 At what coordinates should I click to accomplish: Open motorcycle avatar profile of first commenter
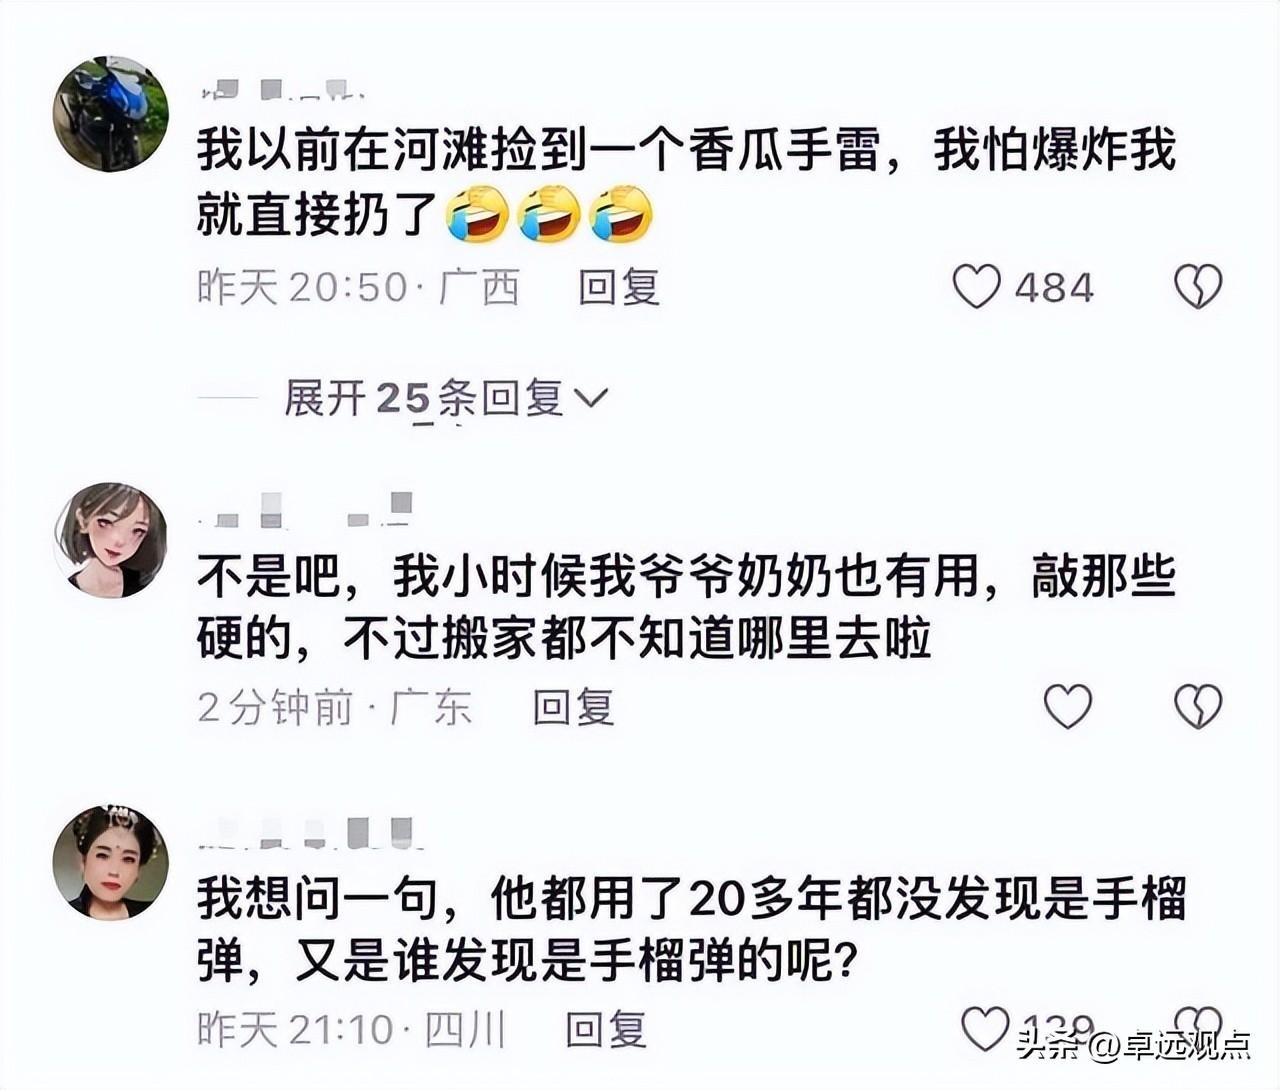(x=111, y=114)
